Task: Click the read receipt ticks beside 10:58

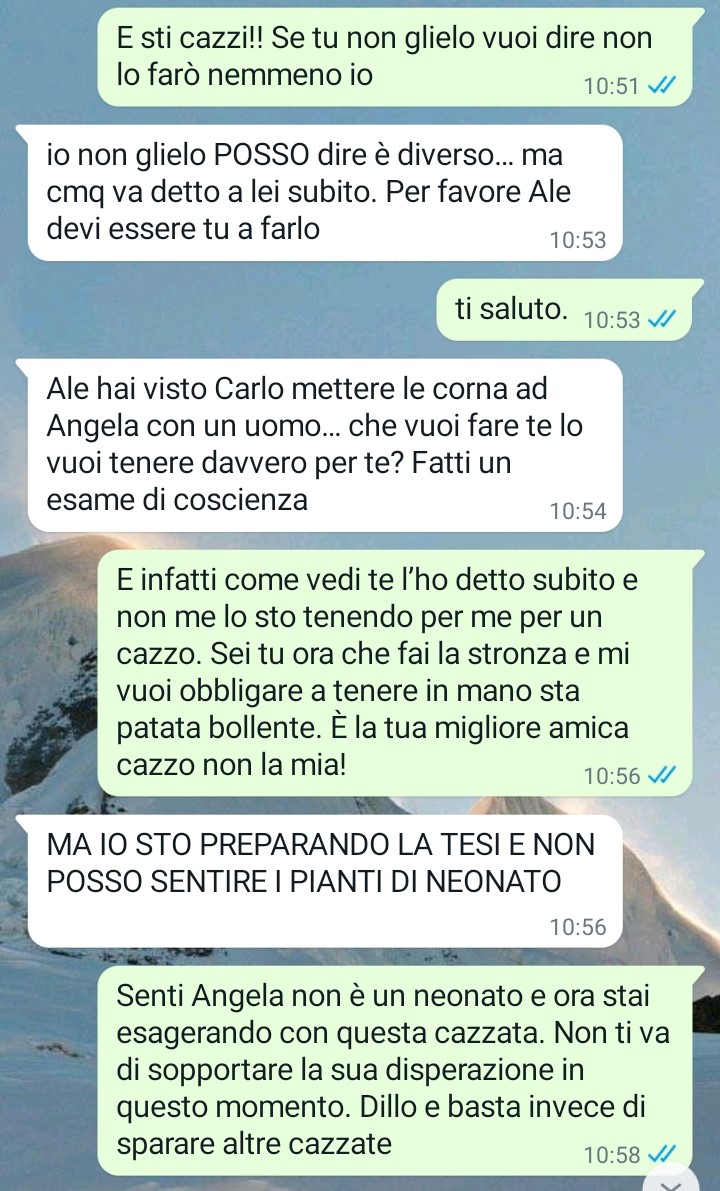Action: [x=662, y=1155]
